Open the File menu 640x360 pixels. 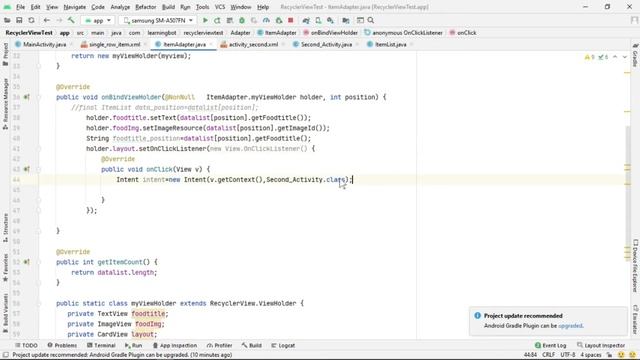[x=20, y=7]
